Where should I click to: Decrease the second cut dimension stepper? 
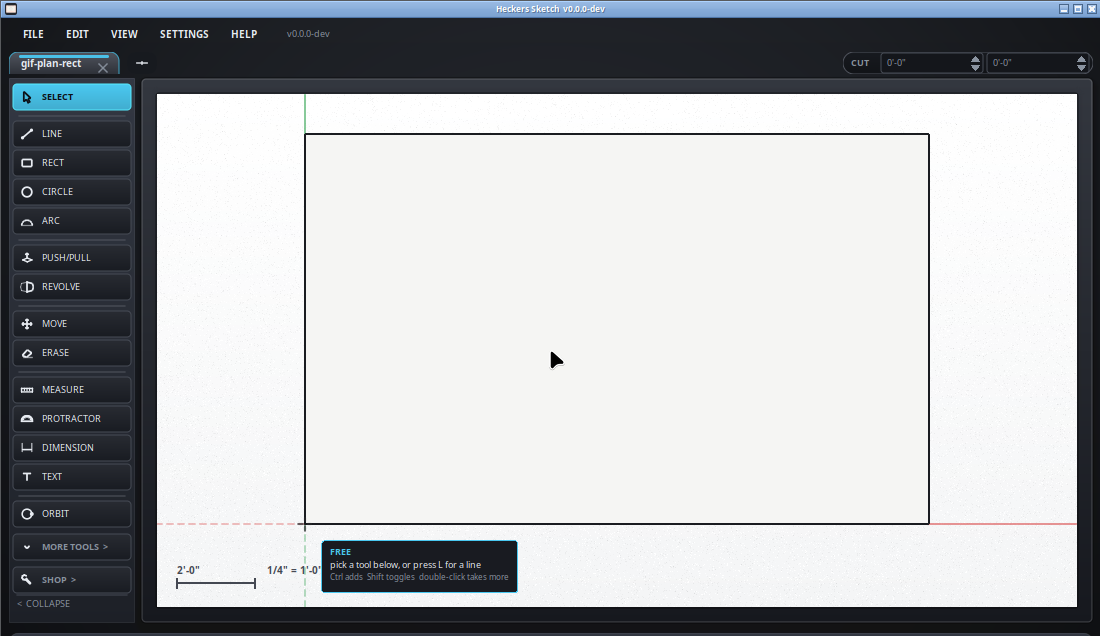tap(1081, 67)
